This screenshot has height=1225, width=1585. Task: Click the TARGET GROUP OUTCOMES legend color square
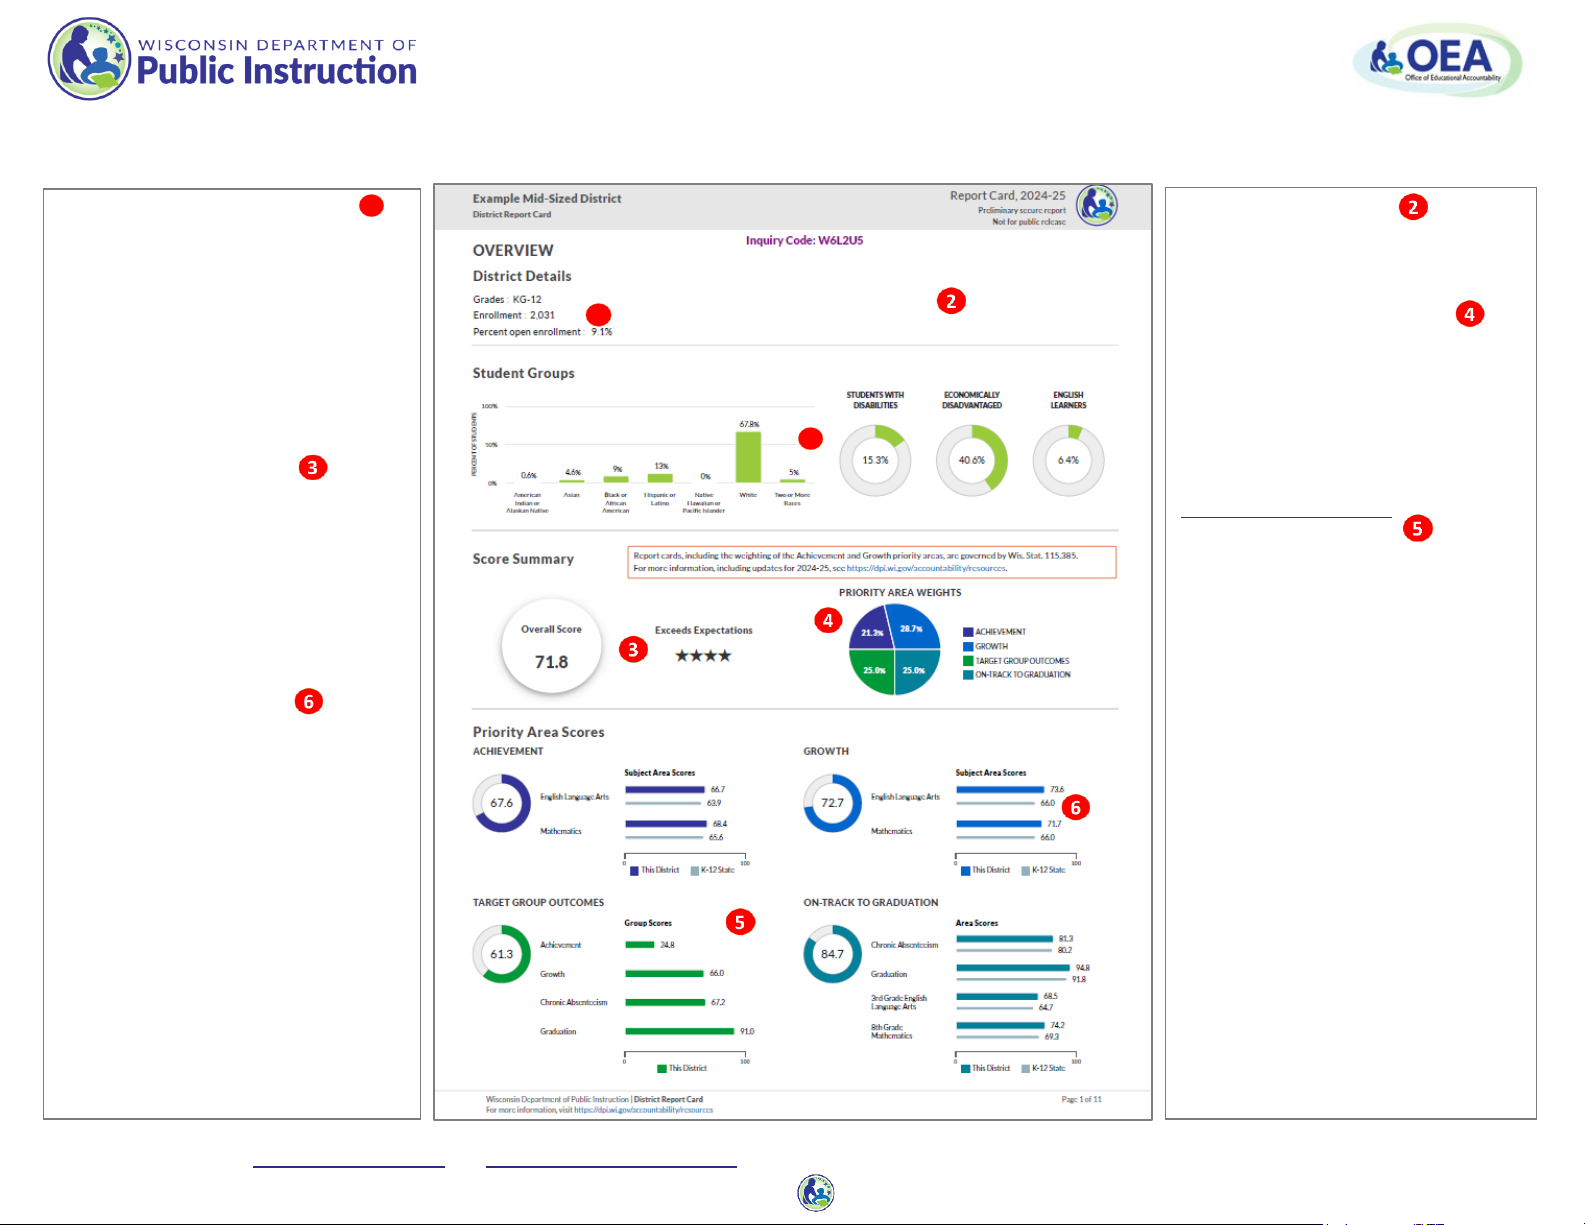tap(968, 661)
